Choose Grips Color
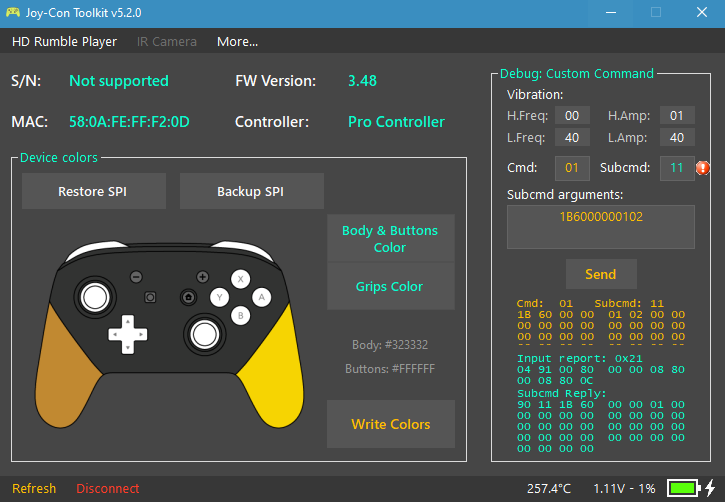Viewport: 725px width, 502px height. pos(390,287)
